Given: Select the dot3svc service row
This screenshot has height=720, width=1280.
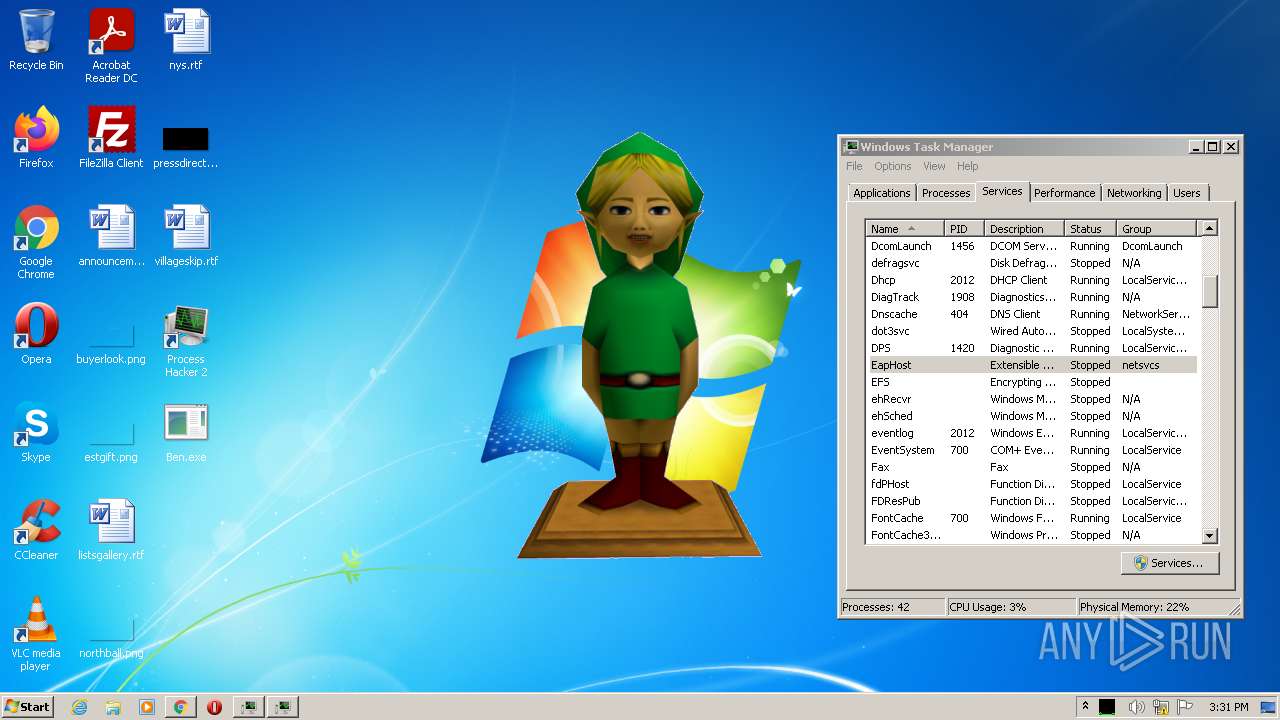Looking at the screenshot, I should pyautogui.click(x=1031, y=331).
